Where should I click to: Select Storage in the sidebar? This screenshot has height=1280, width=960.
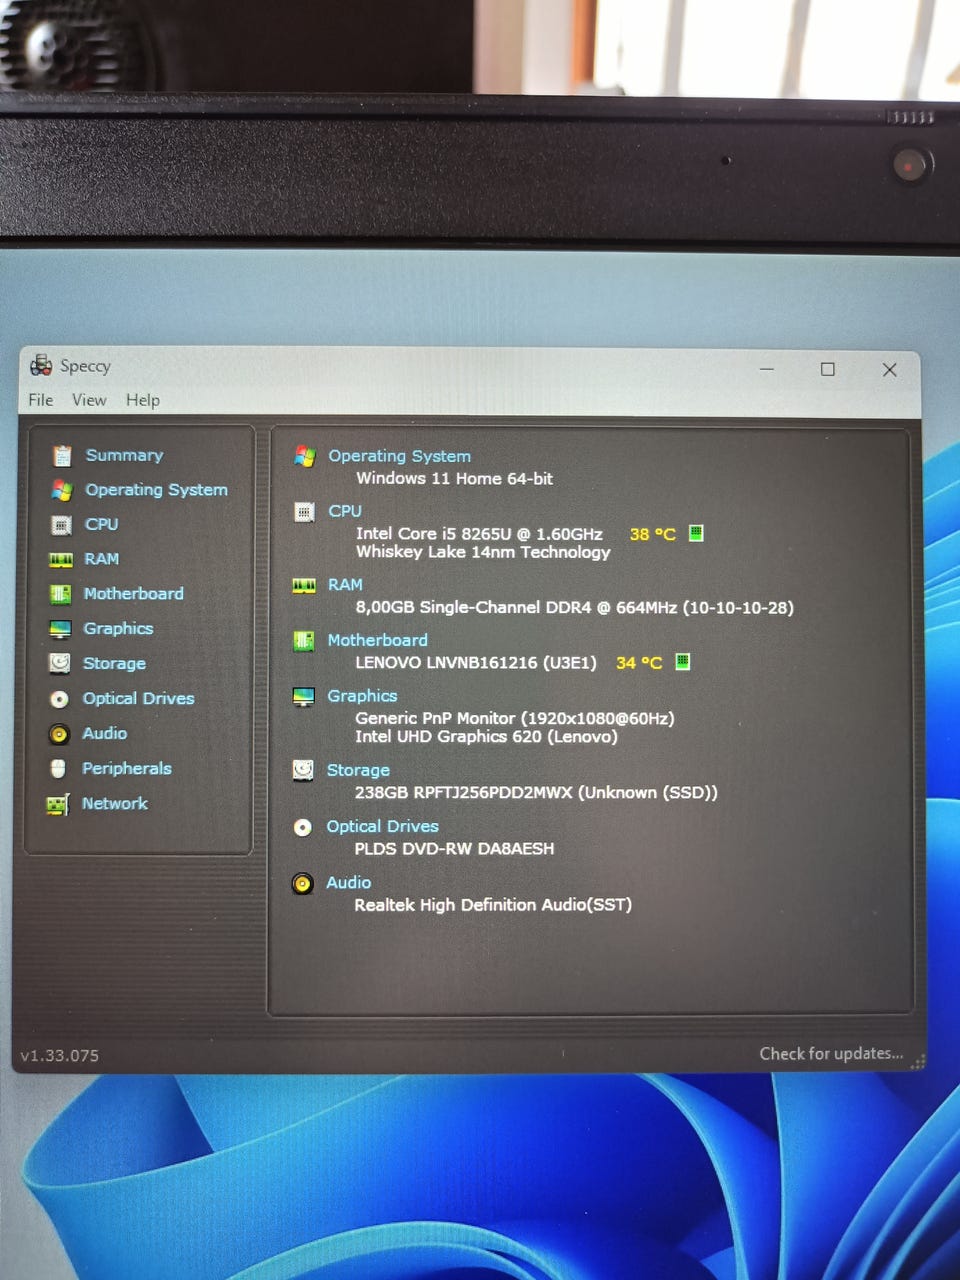(114, 663)
